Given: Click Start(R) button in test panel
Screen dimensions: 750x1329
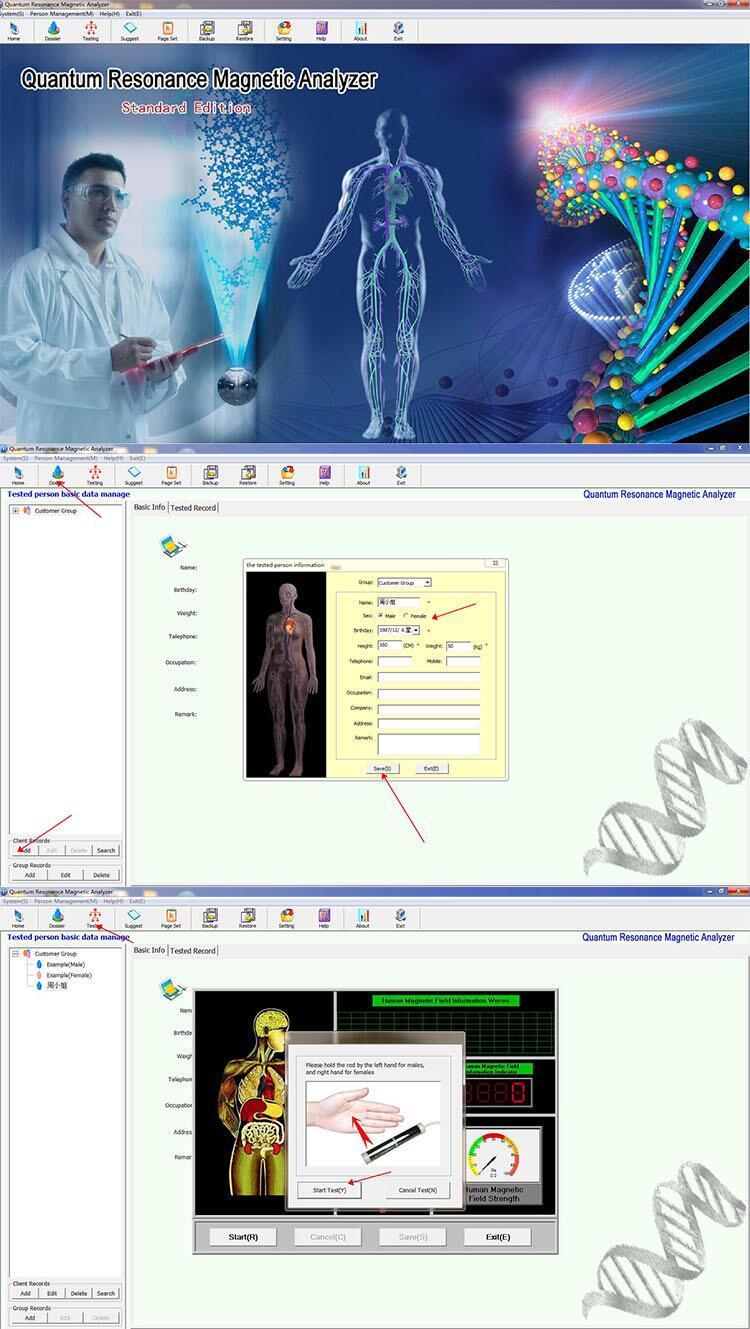Looking at the screenshot, I should pyautogui.click(x=243, y=1237).
